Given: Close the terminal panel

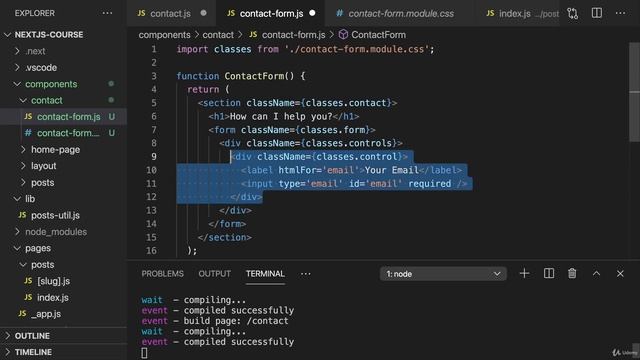Looking at the screenshot, I should (x=620, y=273).
